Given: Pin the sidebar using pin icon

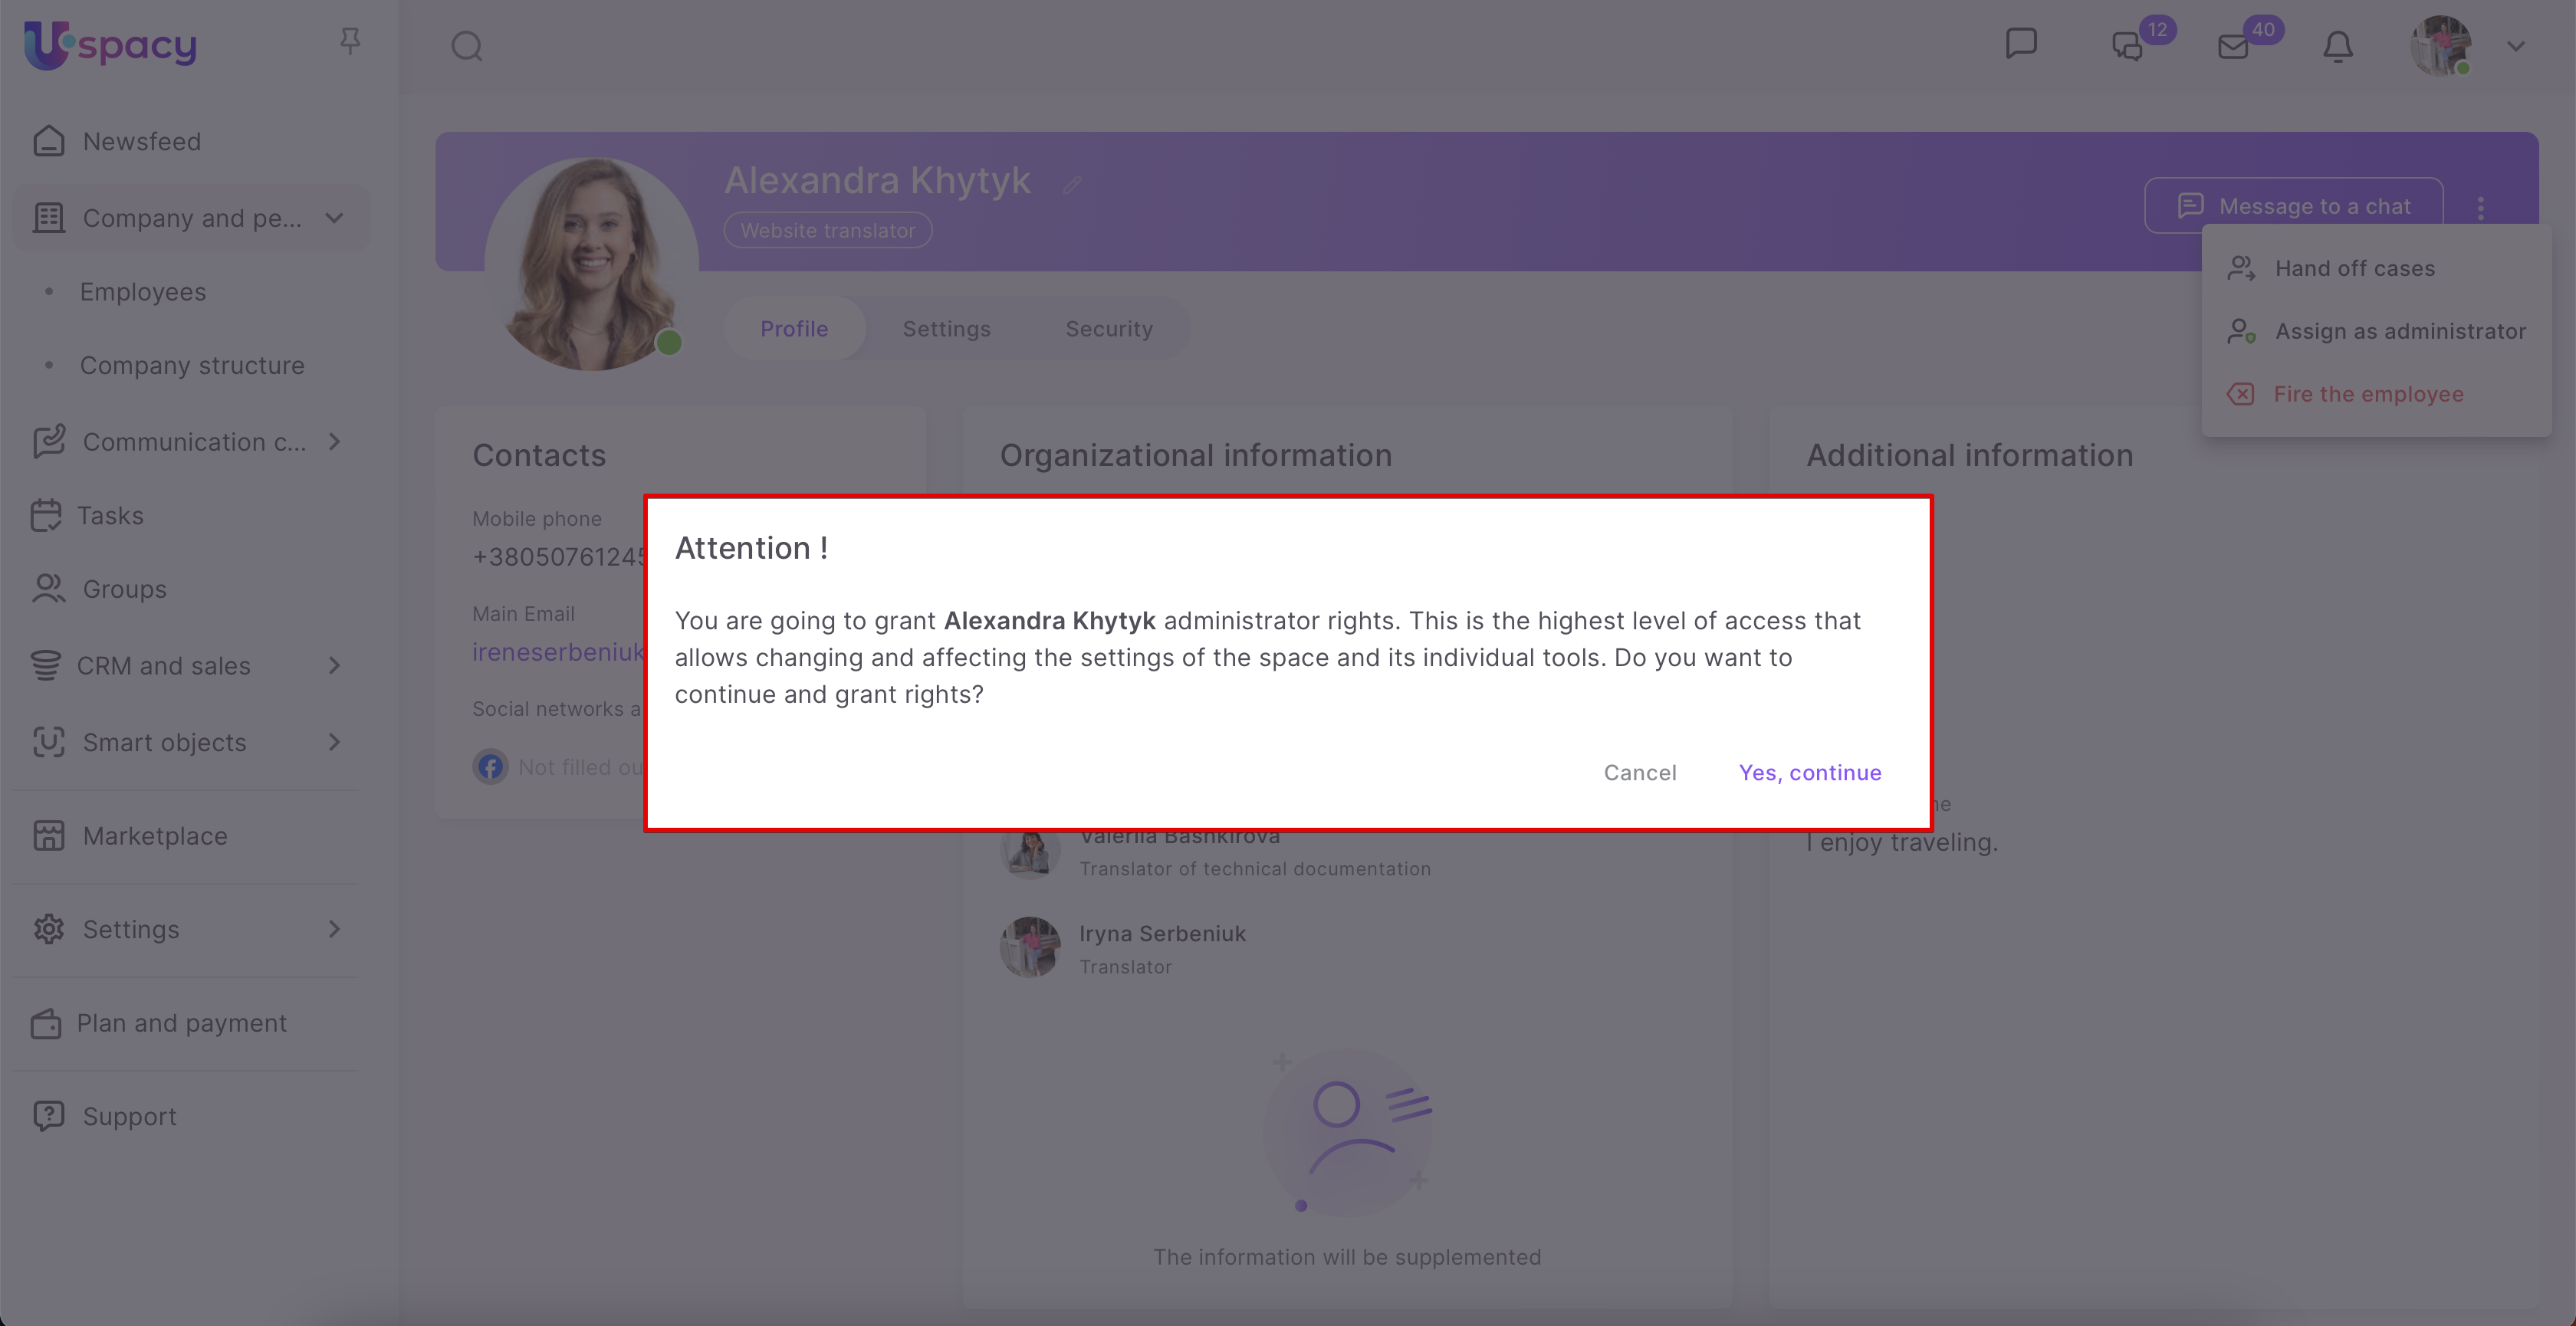Looking at the screenshot, I should point(349,41).
